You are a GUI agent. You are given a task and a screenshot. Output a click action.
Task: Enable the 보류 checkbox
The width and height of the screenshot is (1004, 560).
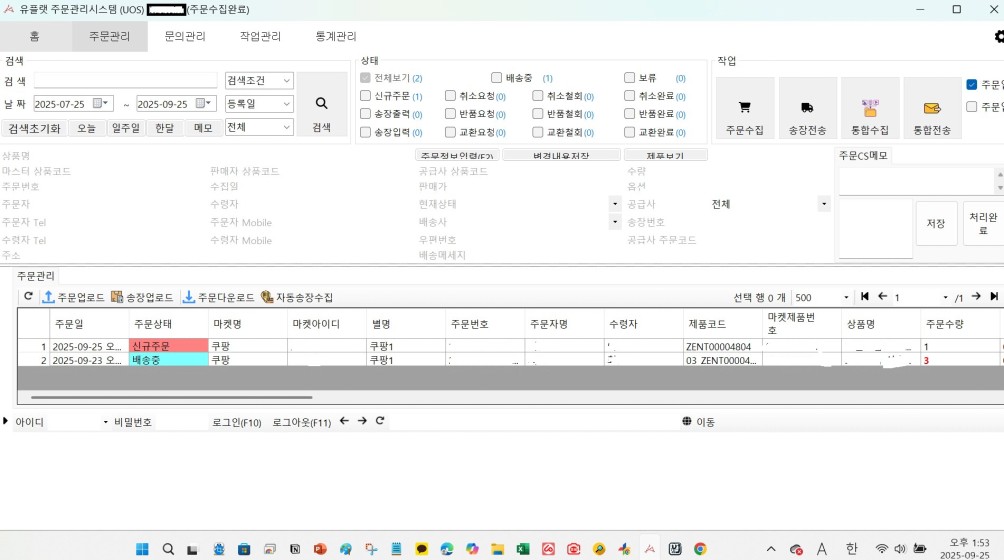click(630, 78)
